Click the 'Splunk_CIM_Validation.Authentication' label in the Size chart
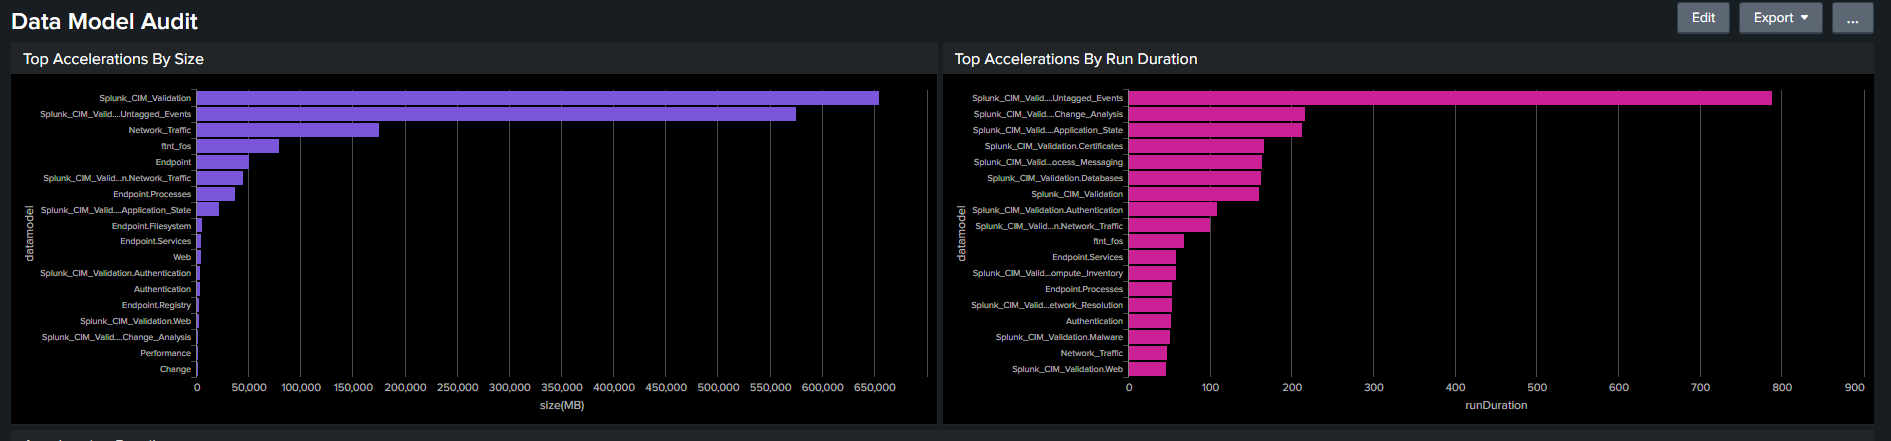The image size is (1891, 441). pos(115,273)
